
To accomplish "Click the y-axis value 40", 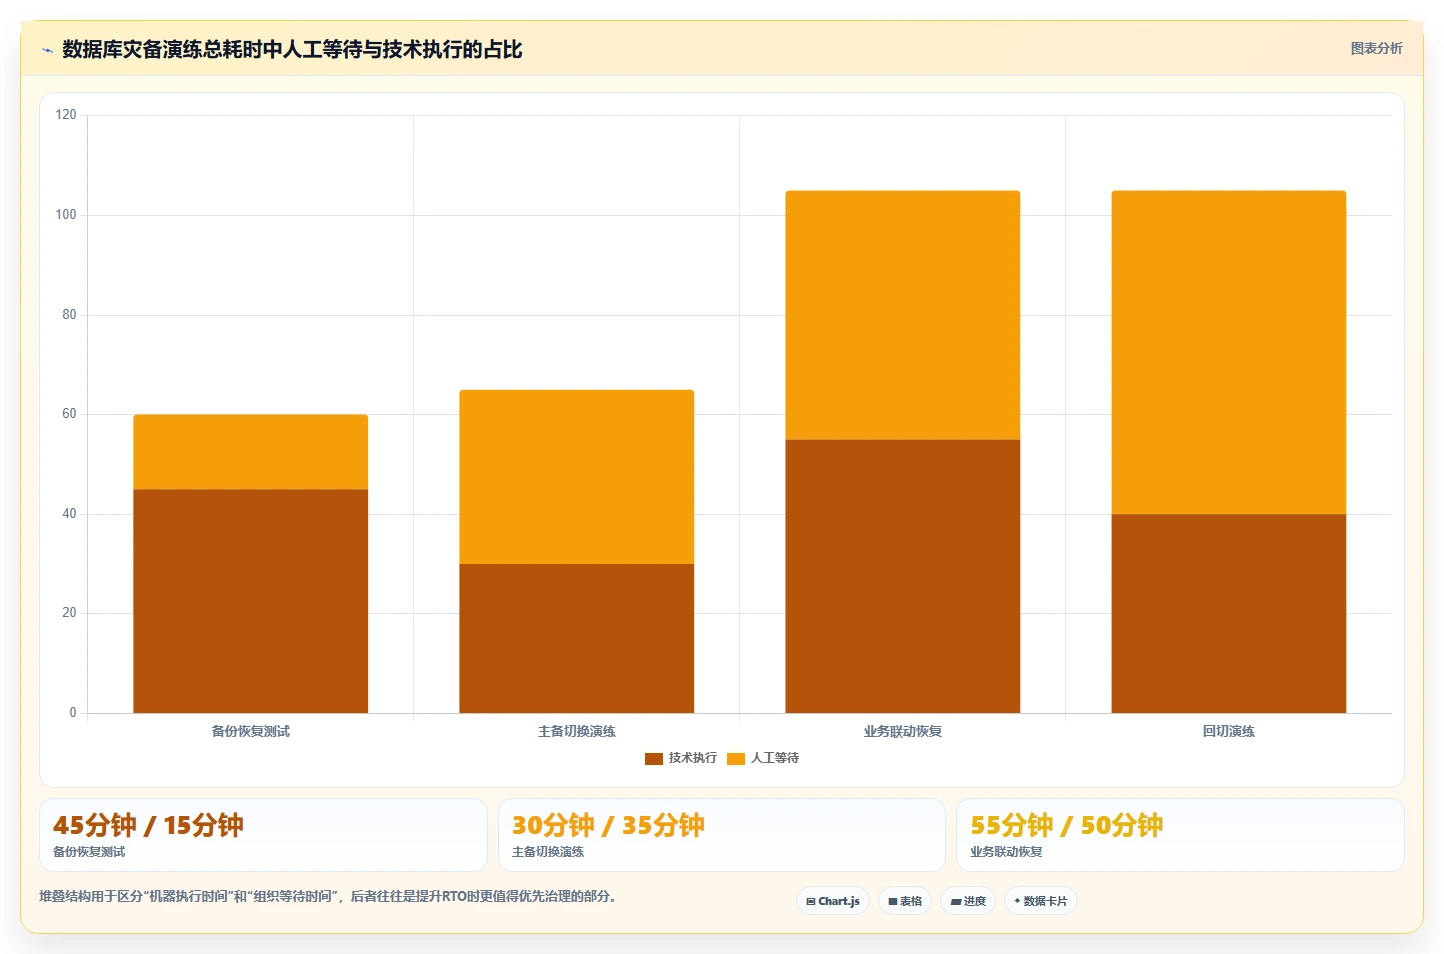I will [x=69, y=514].
